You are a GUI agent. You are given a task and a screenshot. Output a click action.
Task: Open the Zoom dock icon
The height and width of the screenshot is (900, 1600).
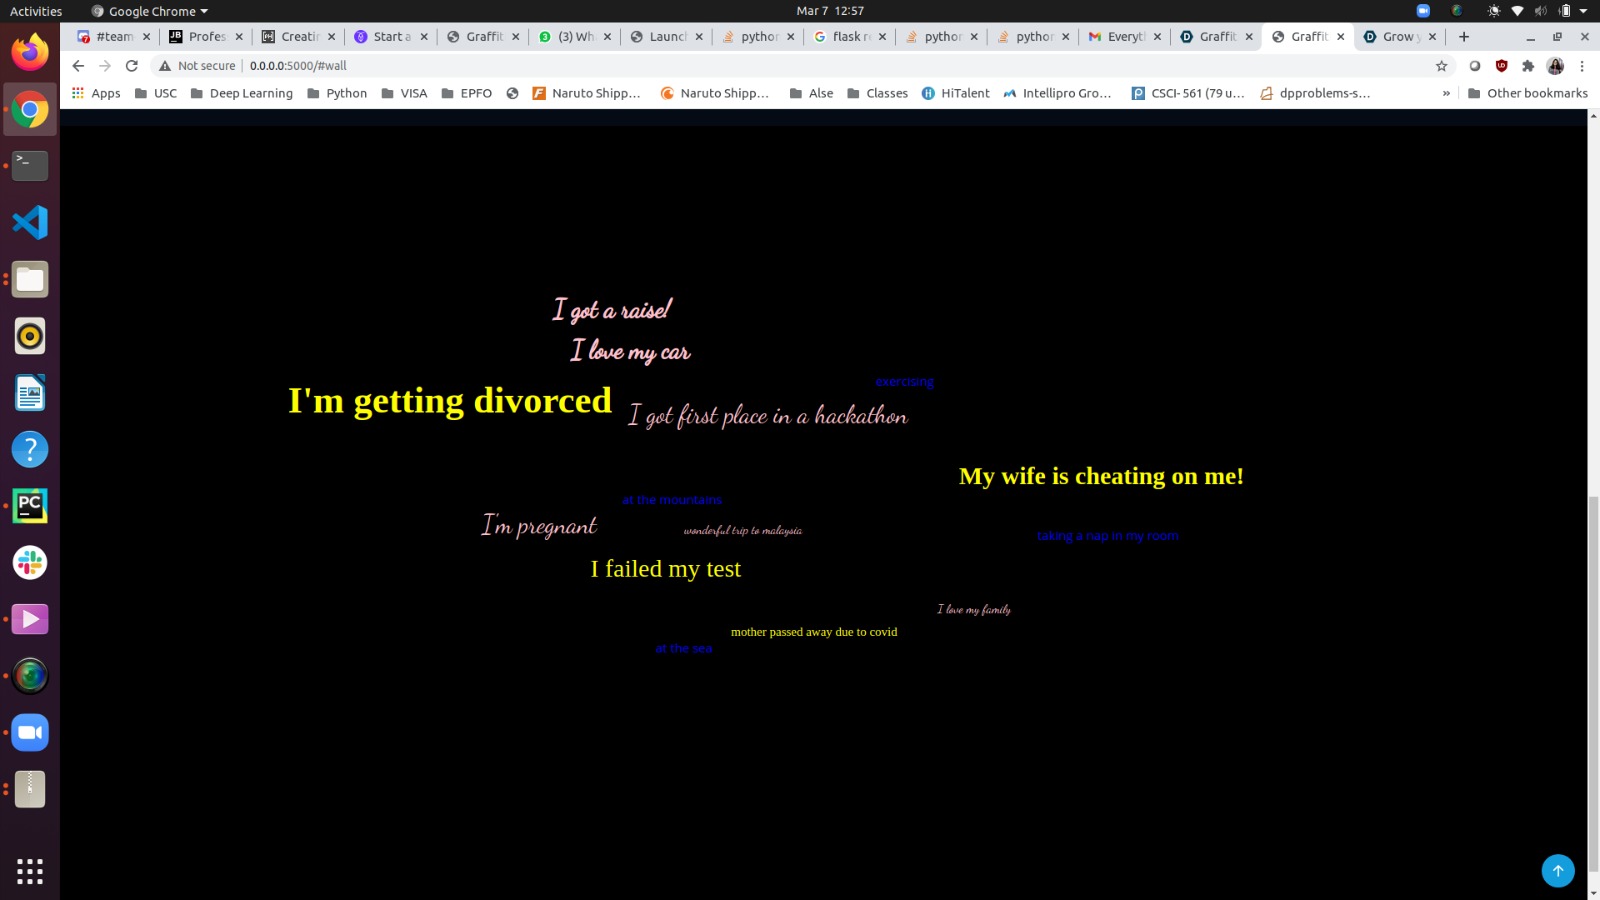(x=30, y=733)
